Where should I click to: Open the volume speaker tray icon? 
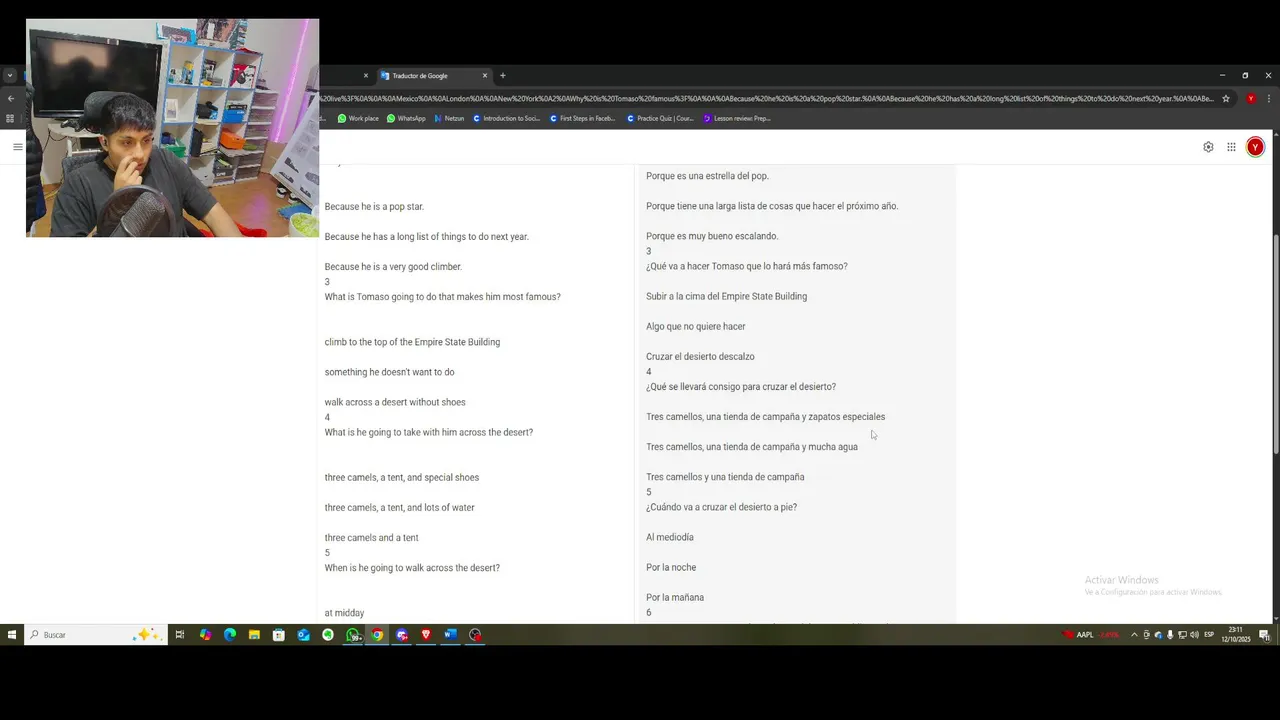(x=1194, y=635)
